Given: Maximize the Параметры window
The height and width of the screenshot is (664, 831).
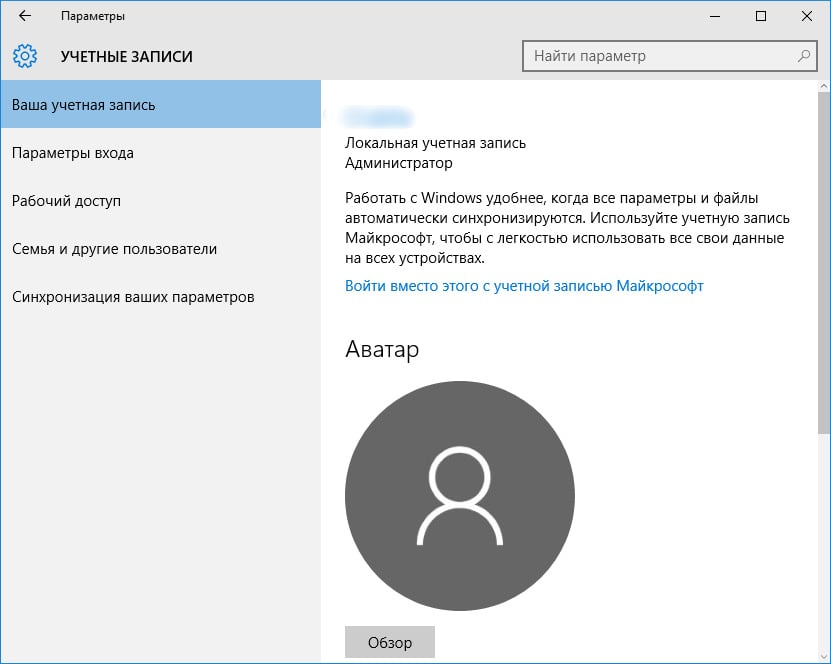Looking at the screenshot, I should coord(761,16).
